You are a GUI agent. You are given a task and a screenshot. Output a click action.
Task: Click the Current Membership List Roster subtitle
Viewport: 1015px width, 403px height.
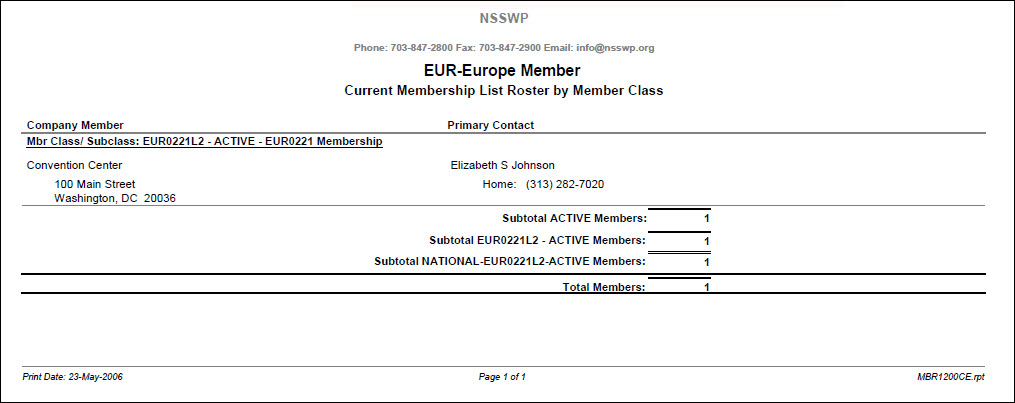pyautogui.click(x=503, y=90)
